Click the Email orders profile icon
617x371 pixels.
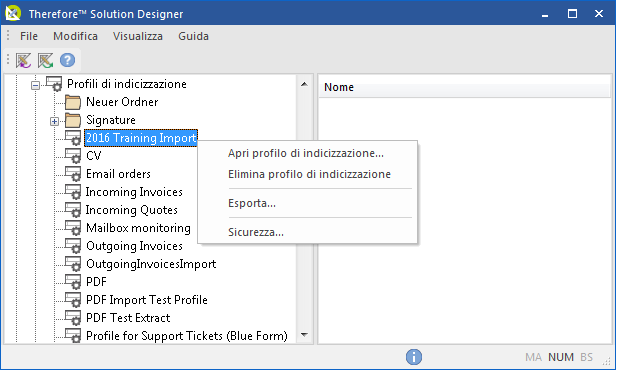(73, 174)
